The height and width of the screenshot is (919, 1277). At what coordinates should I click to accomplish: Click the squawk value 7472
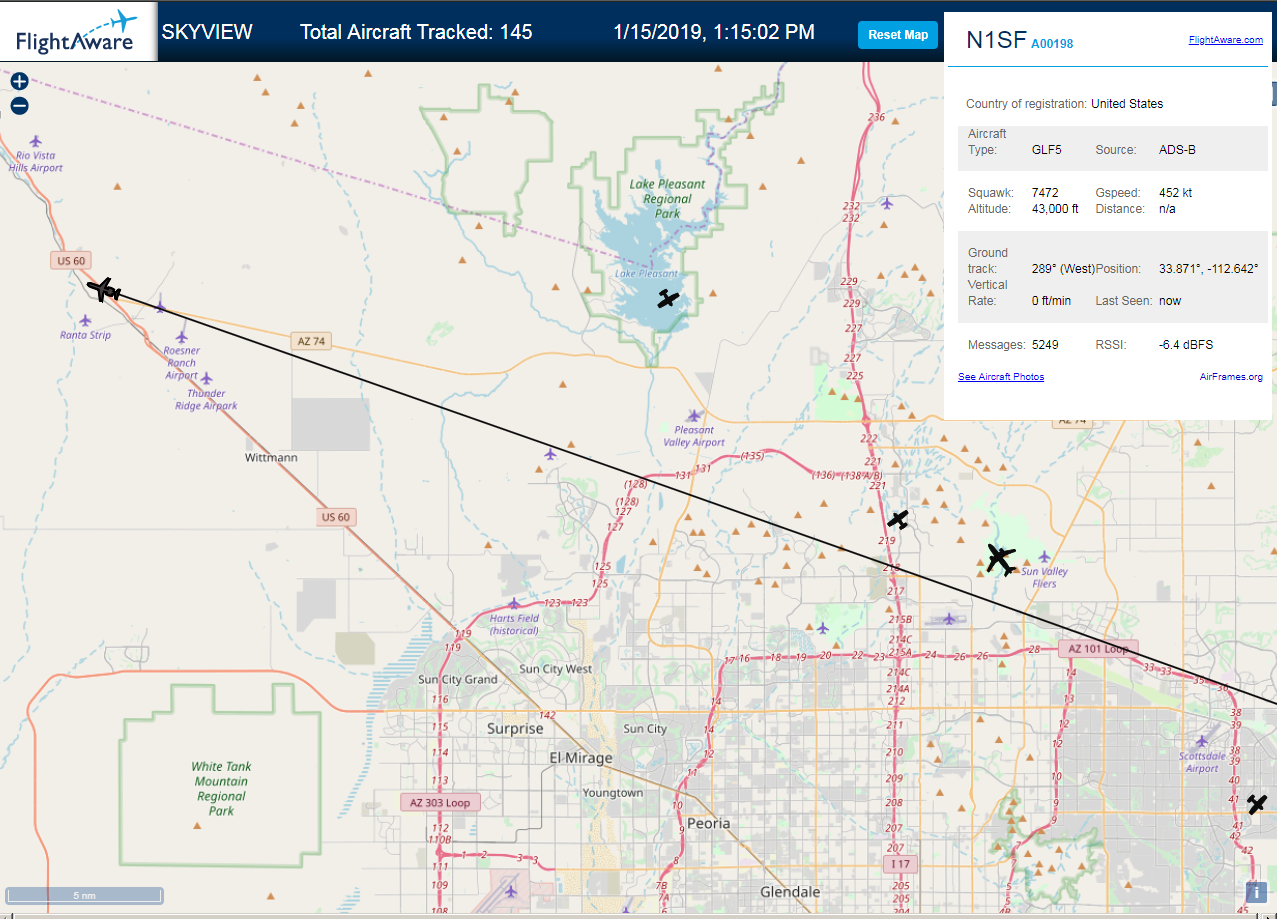point(1045,192)
